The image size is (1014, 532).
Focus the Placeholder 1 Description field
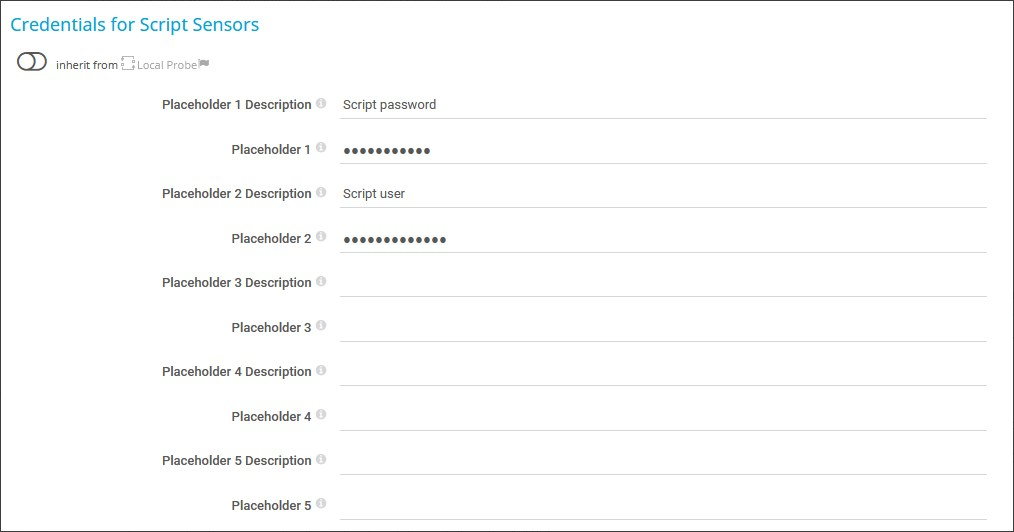(662, 104)
